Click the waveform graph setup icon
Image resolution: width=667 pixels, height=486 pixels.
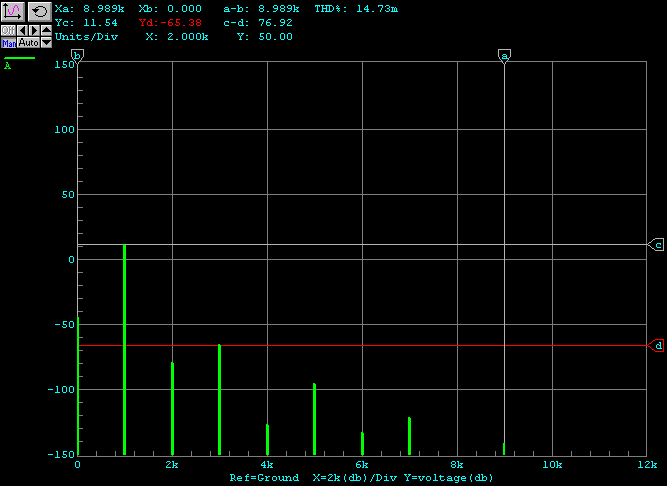pyautogui.click(x=13, y=11)
